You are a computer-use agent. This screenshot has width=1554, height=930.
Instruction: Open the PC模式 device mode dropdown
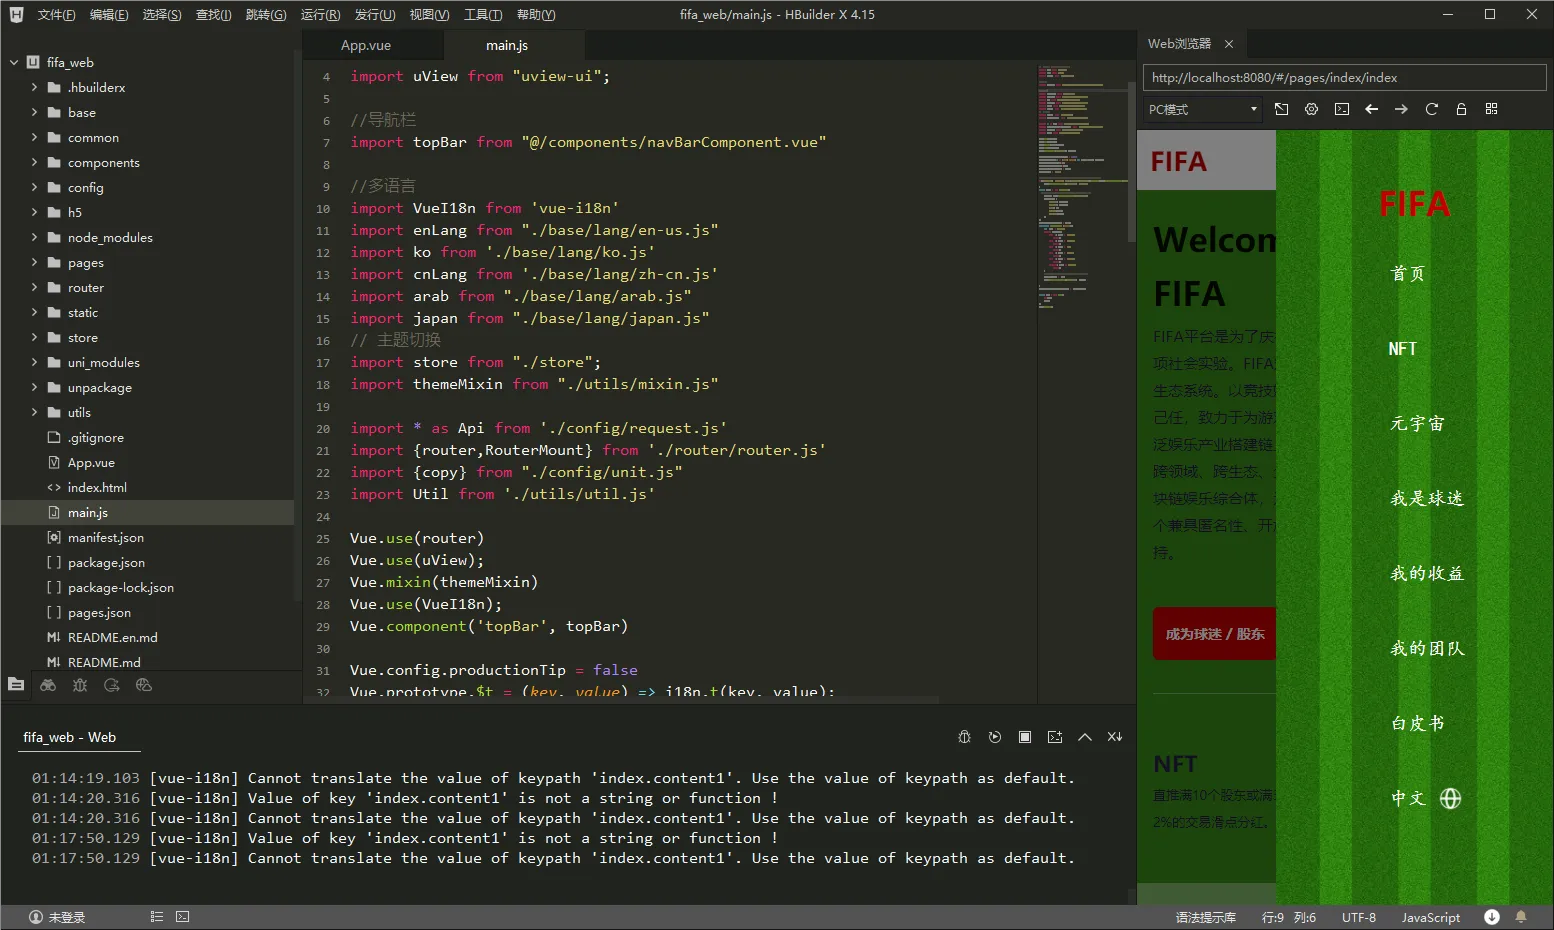[1203, 109]
